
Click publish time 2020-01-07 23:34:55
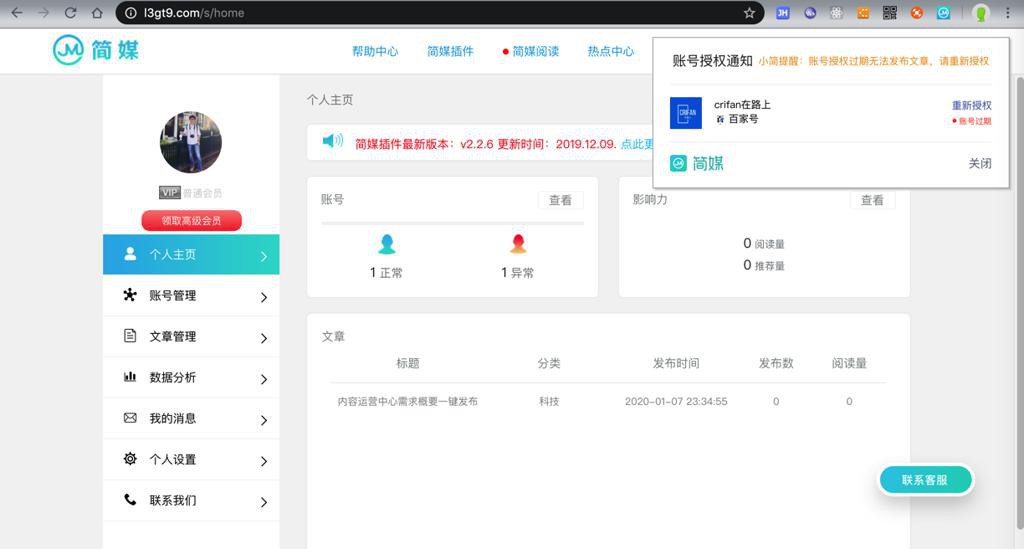point(676,401)
